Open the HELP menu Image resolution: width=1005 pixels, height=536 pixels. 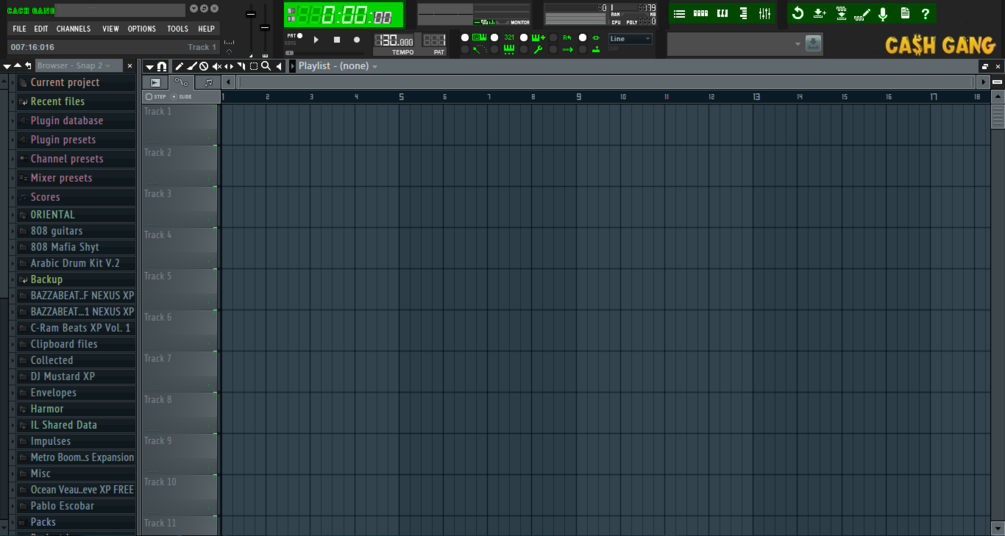(206, 29)
